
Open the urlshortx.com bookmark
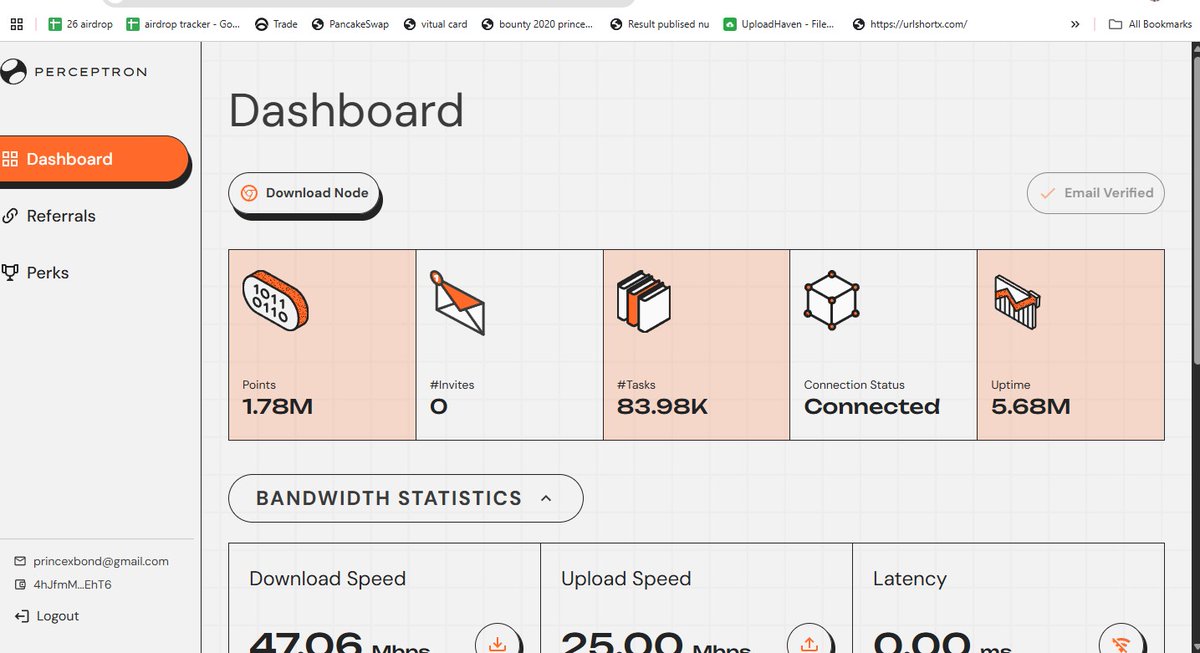tap(909, 24)
